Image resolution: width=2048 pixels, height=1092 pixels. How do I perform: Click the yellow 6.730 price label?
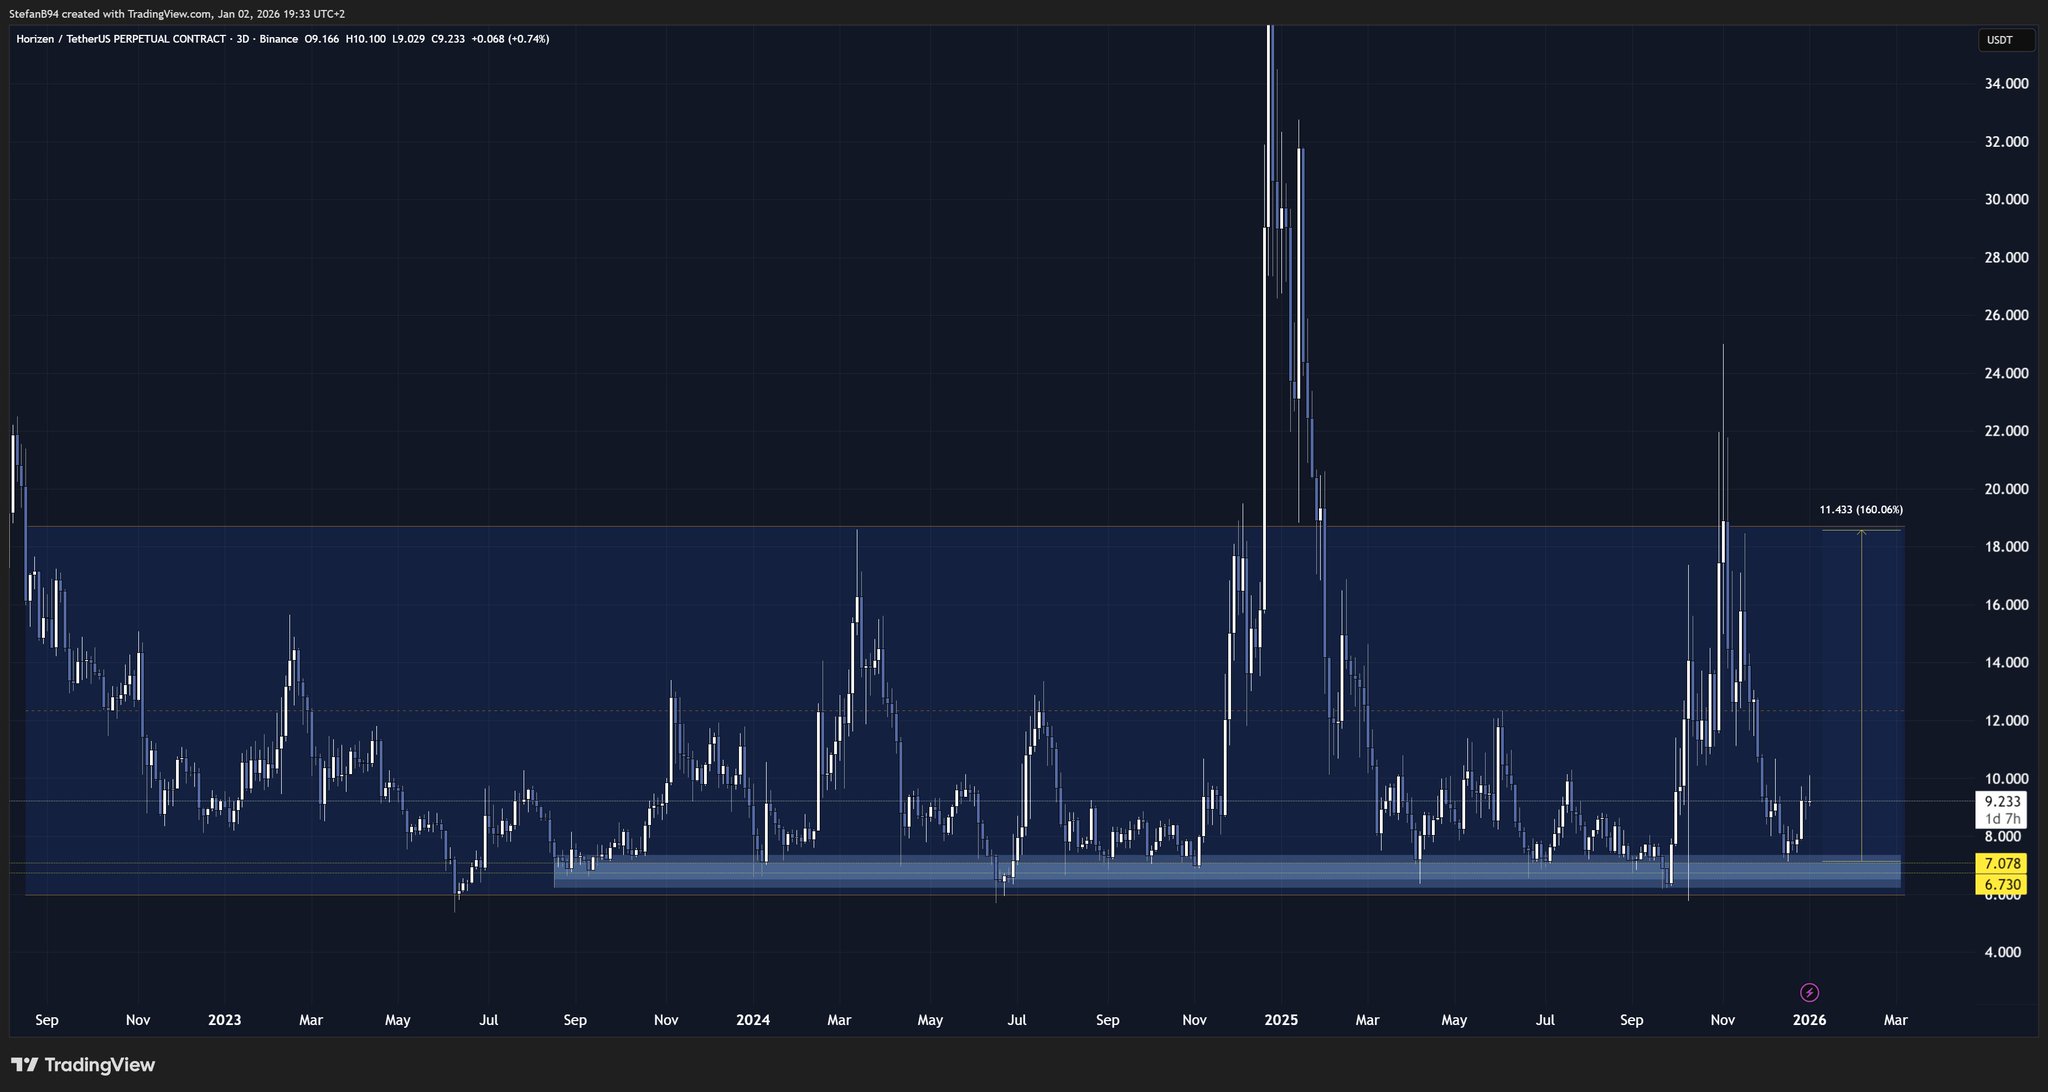pos(2002,885)
